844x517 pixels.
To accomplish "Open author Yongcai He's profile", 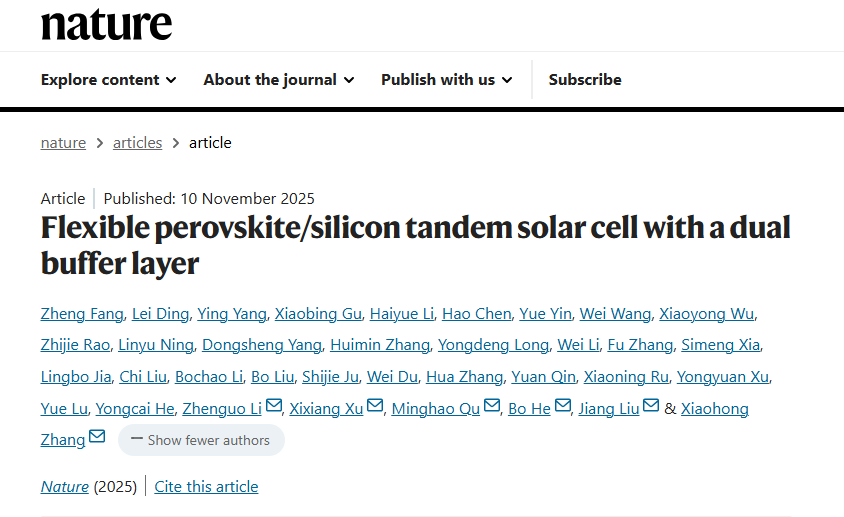I will pyautogui.click(x=133, y=409).
